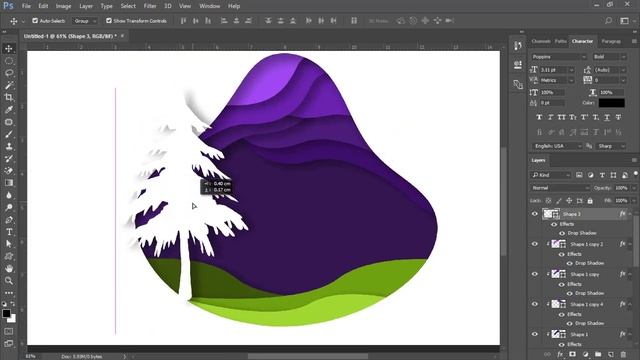Open the Group auto-select dropdown
Viewport: 640px width, 360px height.
85,20
